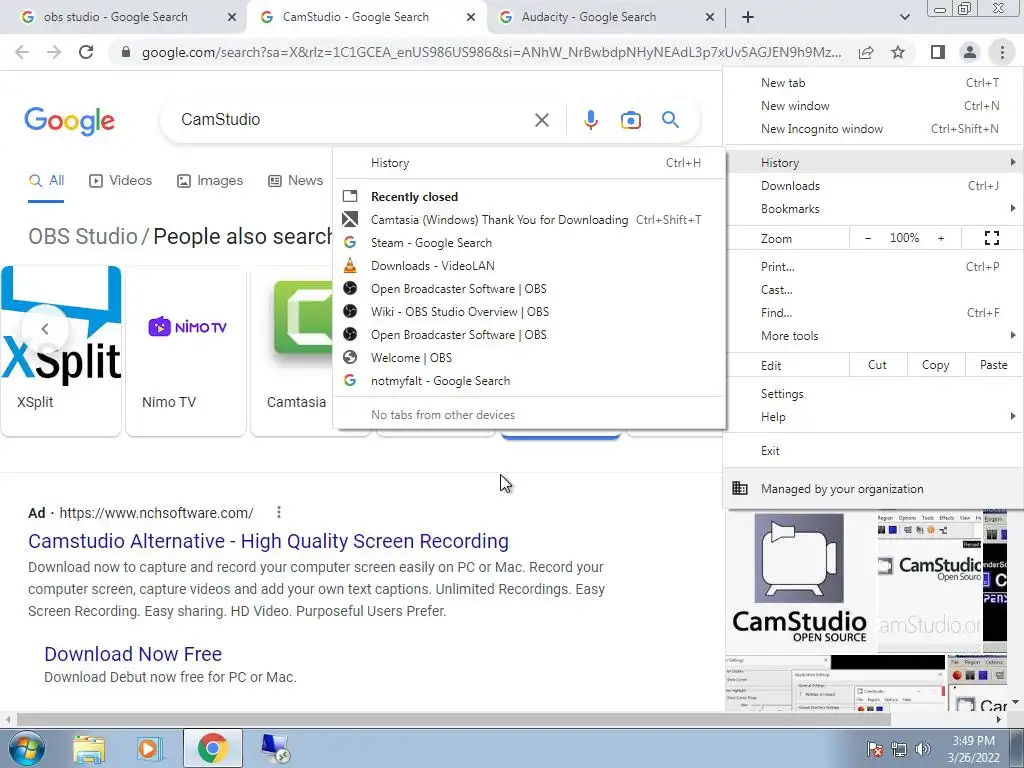Click the Google logo

pyautogui.click(x=70, y=121)
